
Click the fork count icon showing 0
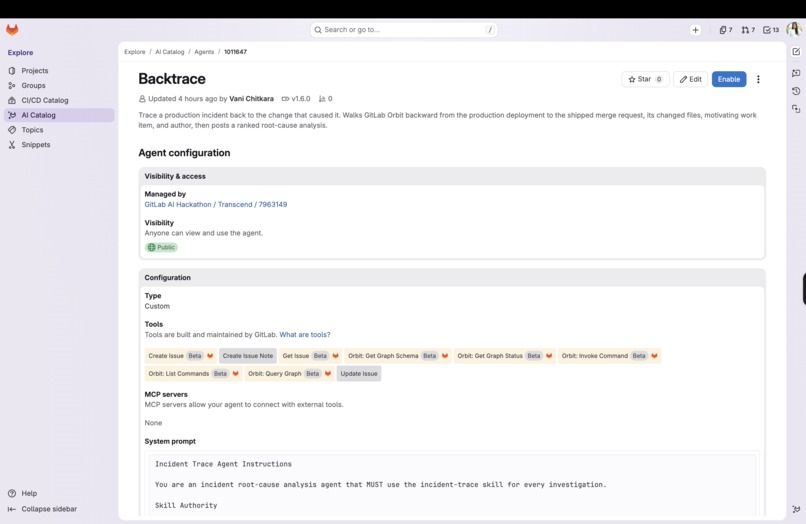click(325, 99)
